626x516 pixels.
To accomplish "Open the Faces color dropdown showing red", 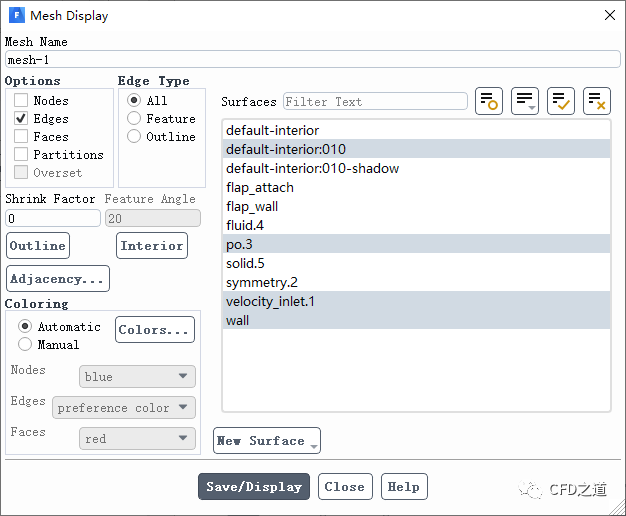I will pos(137,439).
